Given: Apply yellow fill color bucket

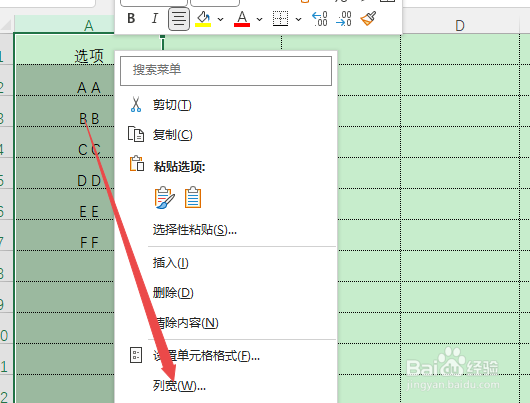Looking at the screenshot, I should [x=203, y=19].
